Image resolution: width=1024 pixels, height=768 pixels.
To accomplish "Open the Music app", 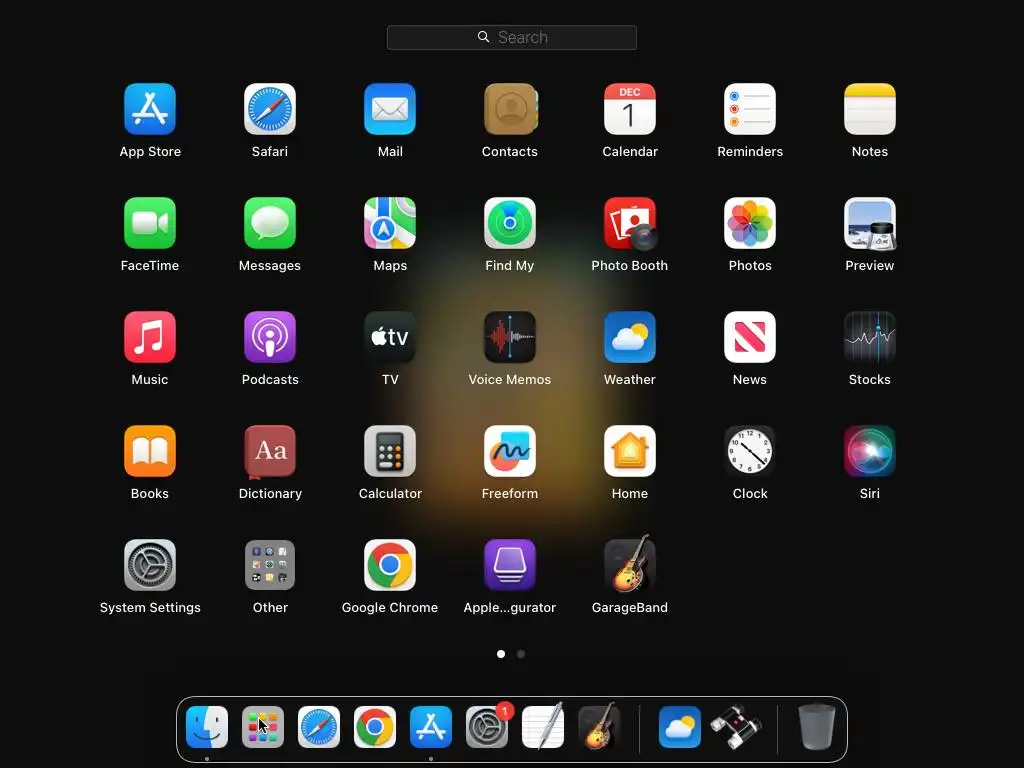I will click(x=150, y=337).
